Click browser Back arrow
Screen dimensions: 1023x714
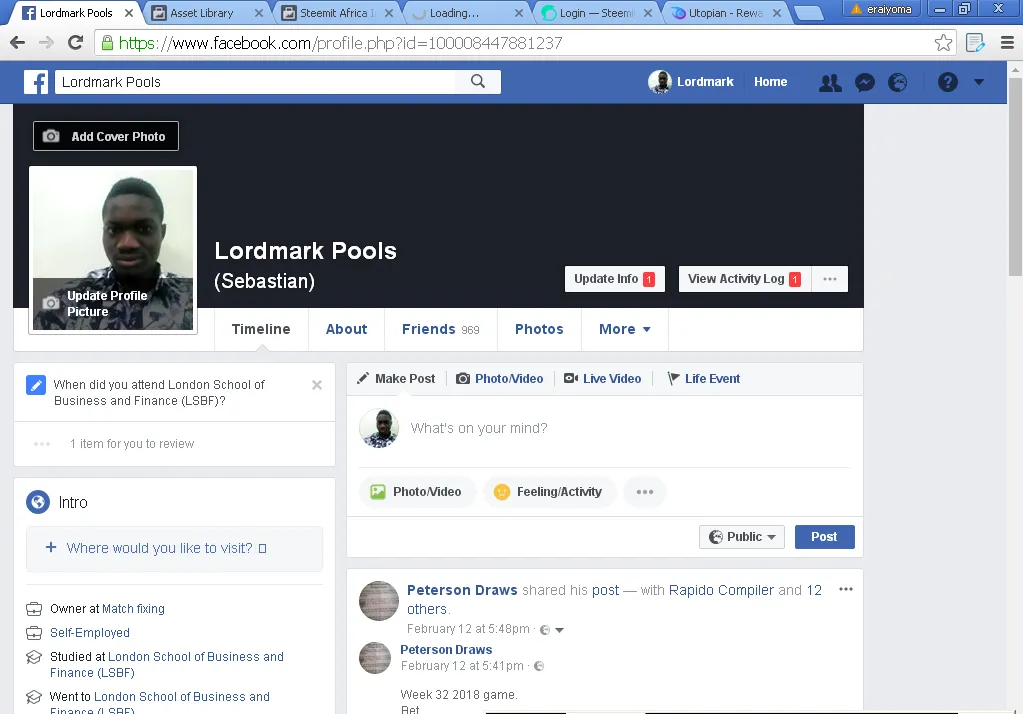[18, 43]
